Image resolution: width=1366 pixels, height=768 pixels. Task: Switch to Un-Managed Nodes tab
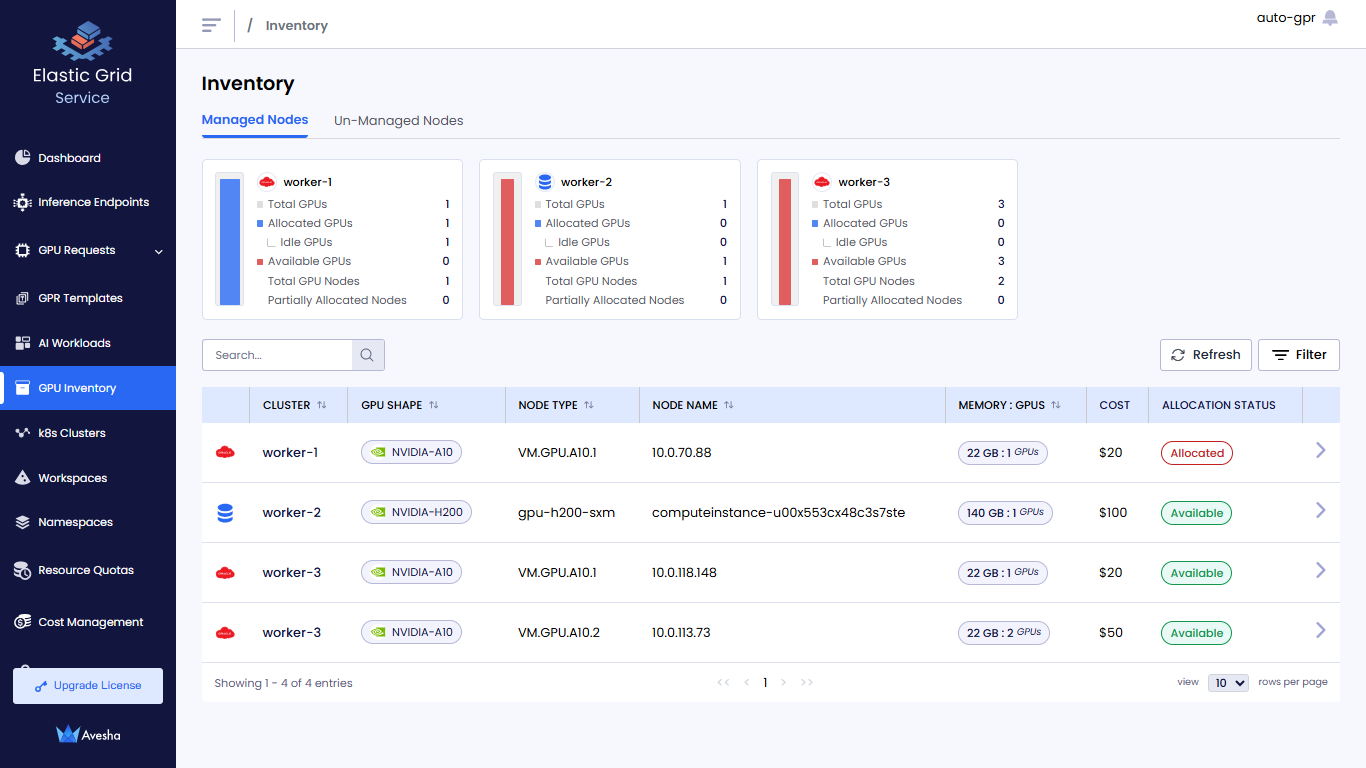[398, 121]
